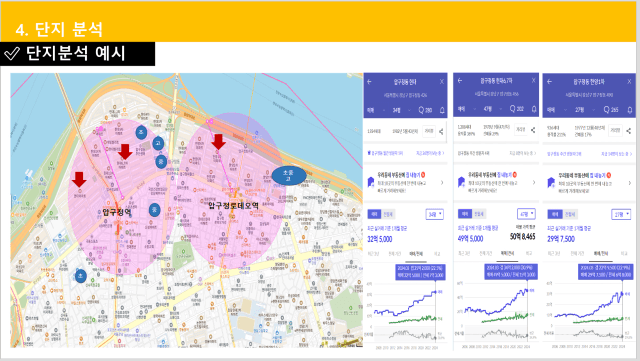
Task: Tap share icon in right apartment panel
Action: pos(629,131)
